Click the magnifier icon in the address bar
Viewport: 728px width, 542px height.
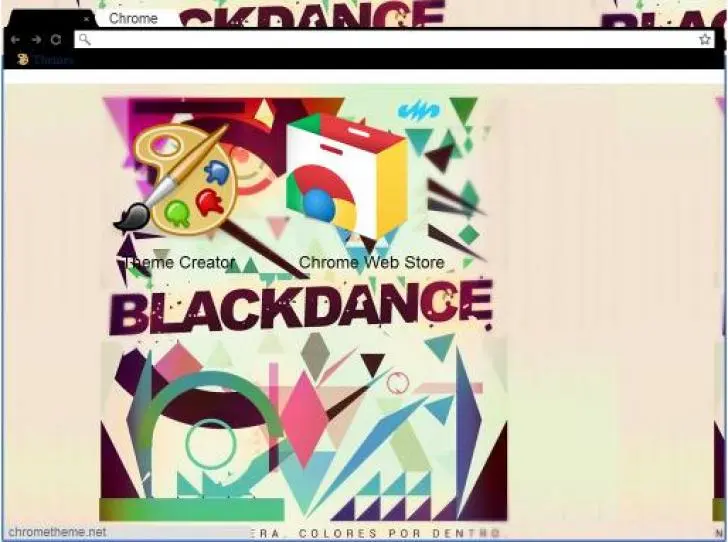tap(85, 40)
